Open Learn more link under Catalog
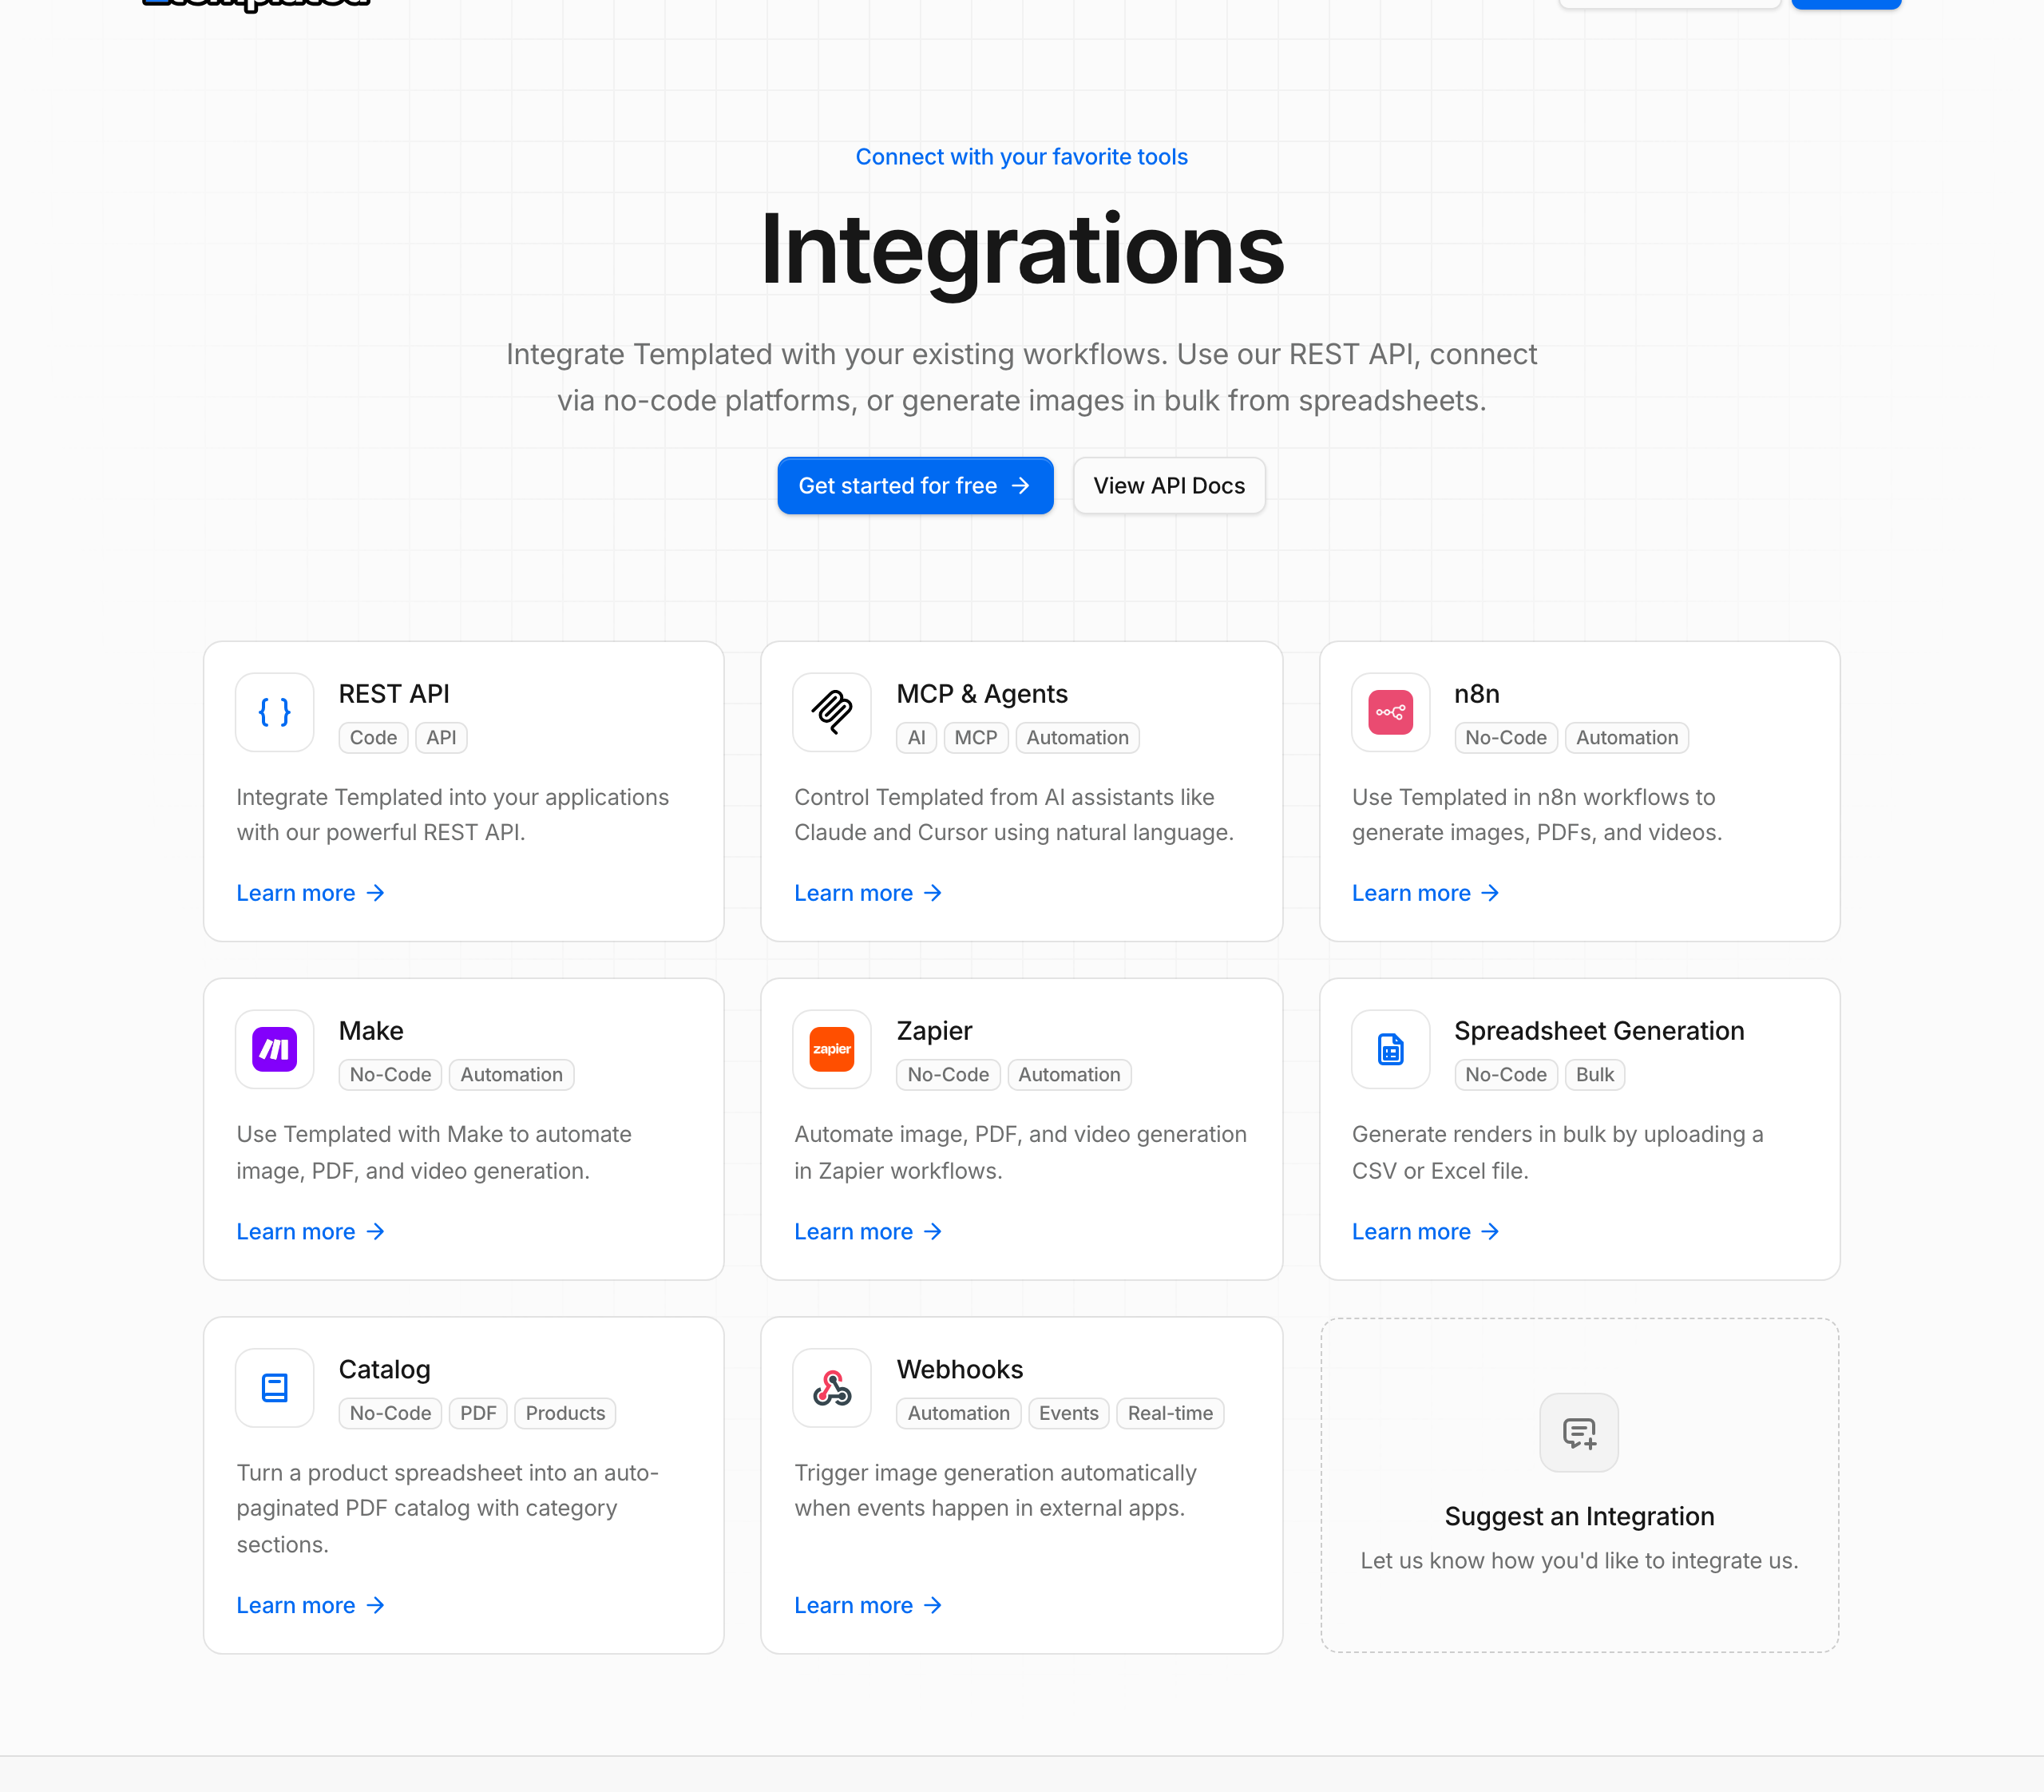This screenshot has height=1792, width=2044. click(310, 1605)
